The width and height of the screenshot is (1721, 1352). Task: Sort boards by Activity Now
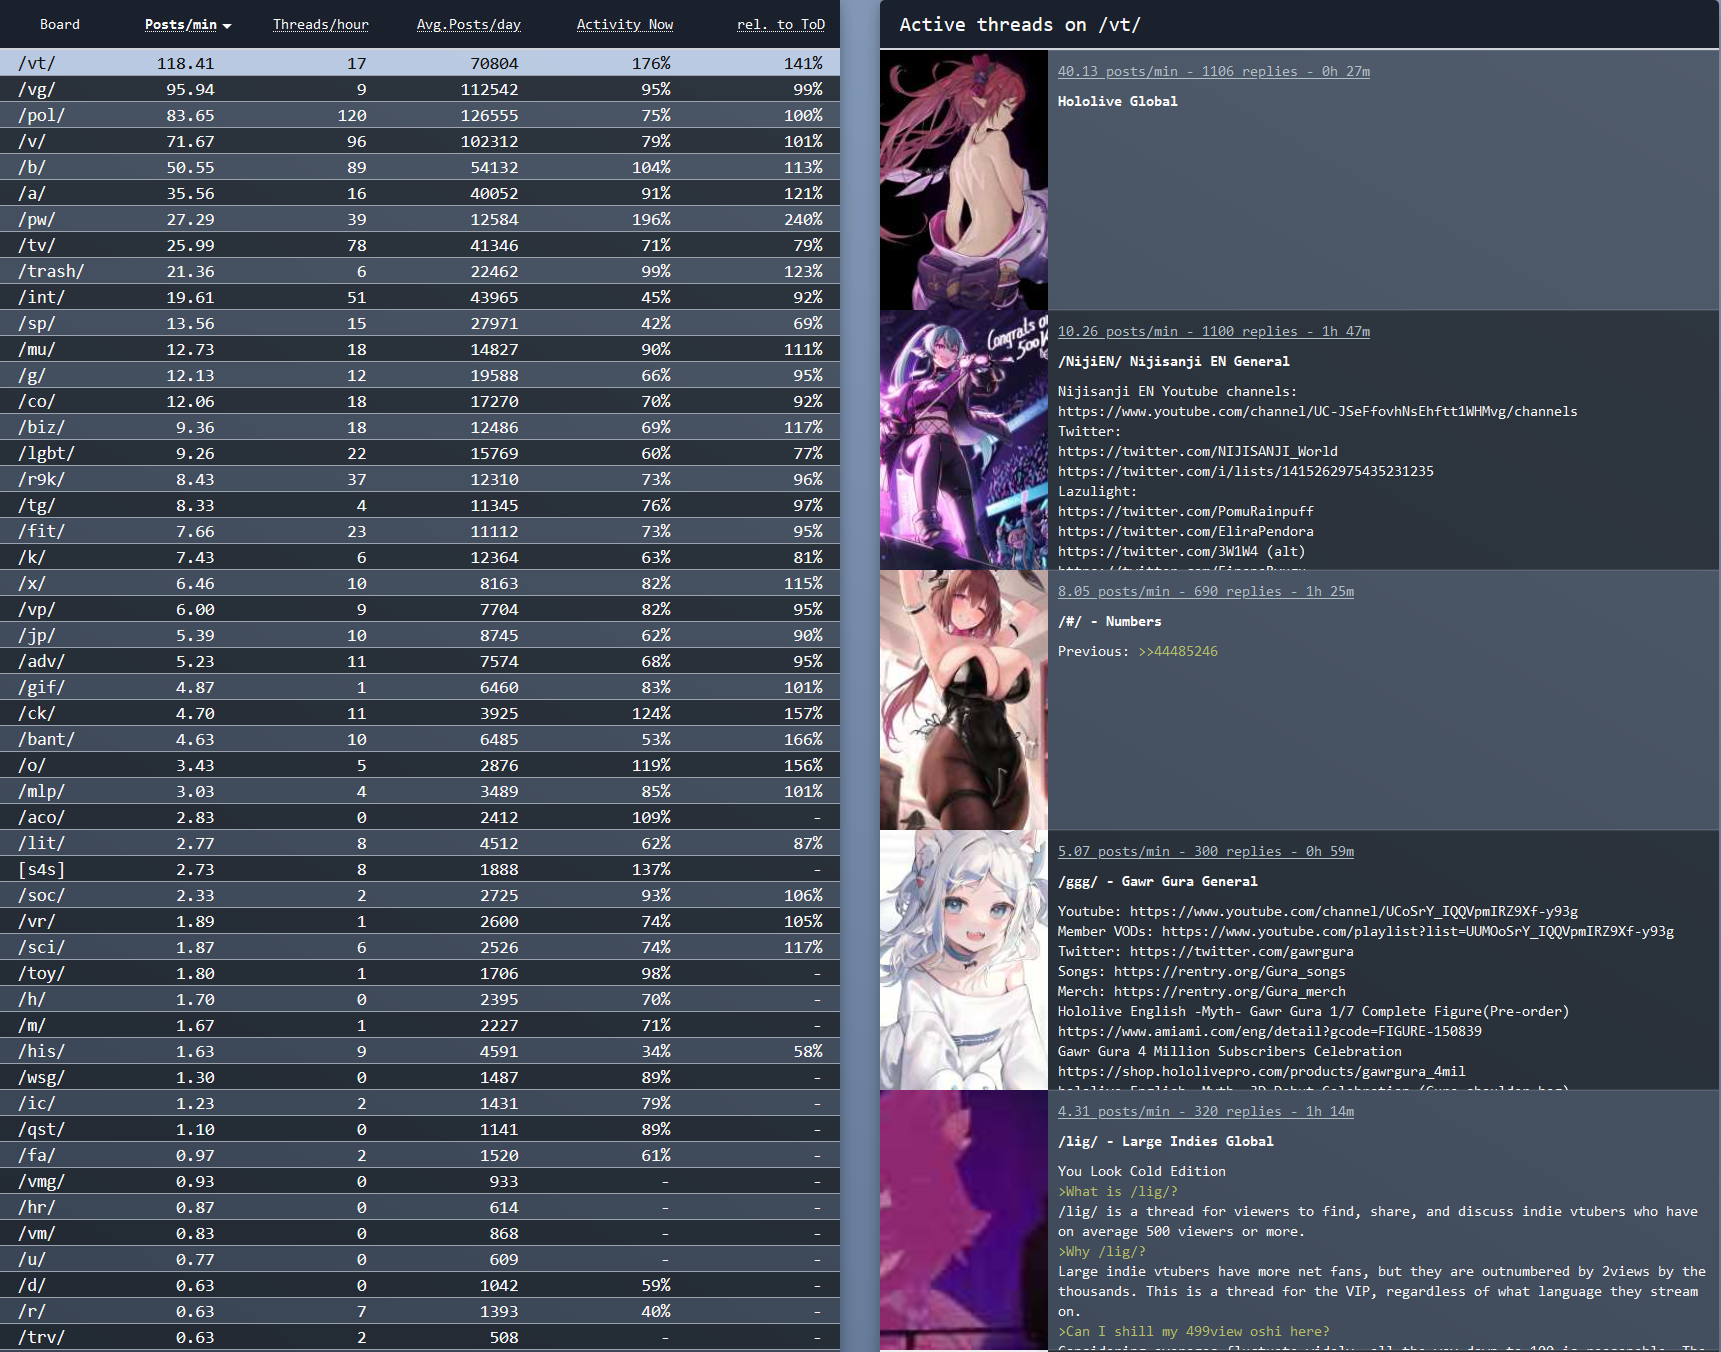coord(625,24)
